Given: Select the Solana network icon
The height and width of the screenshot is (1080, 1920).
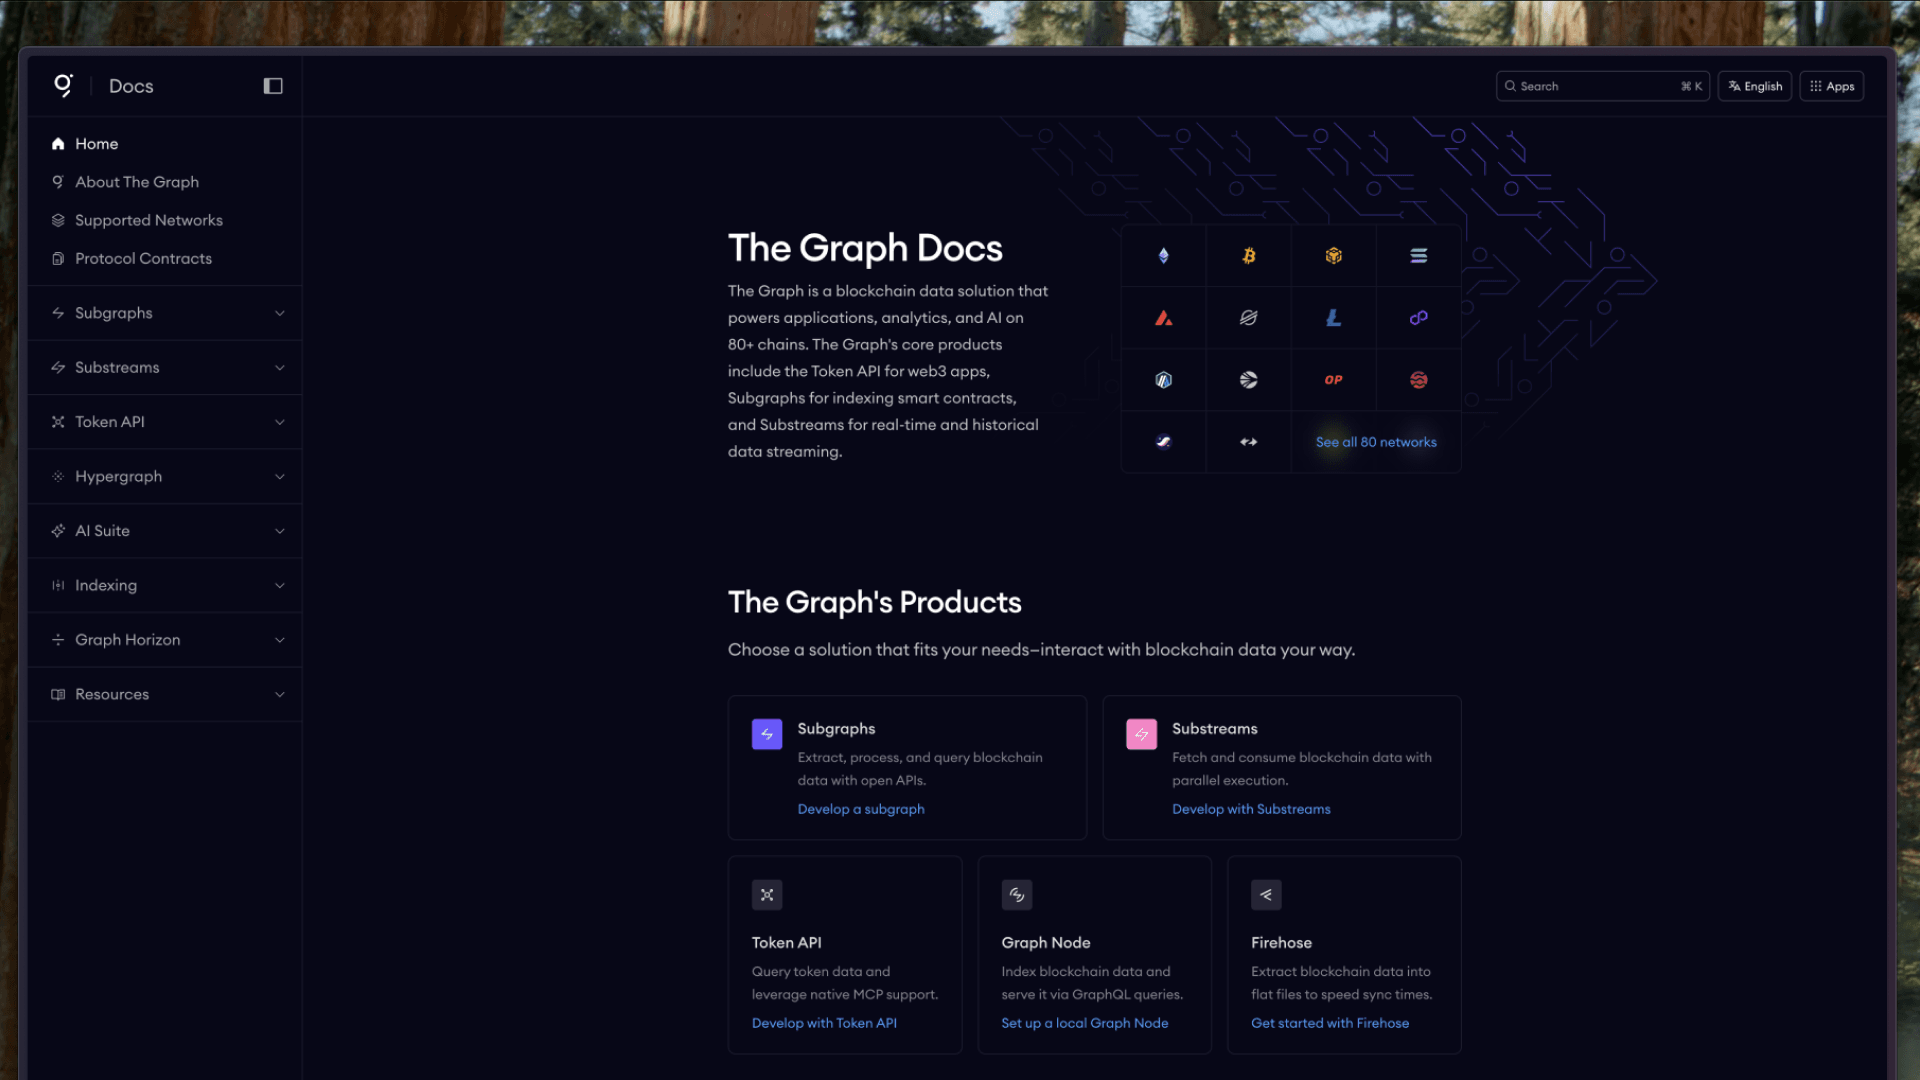Looking at the screenshot, I should (x=1418, y=255).
